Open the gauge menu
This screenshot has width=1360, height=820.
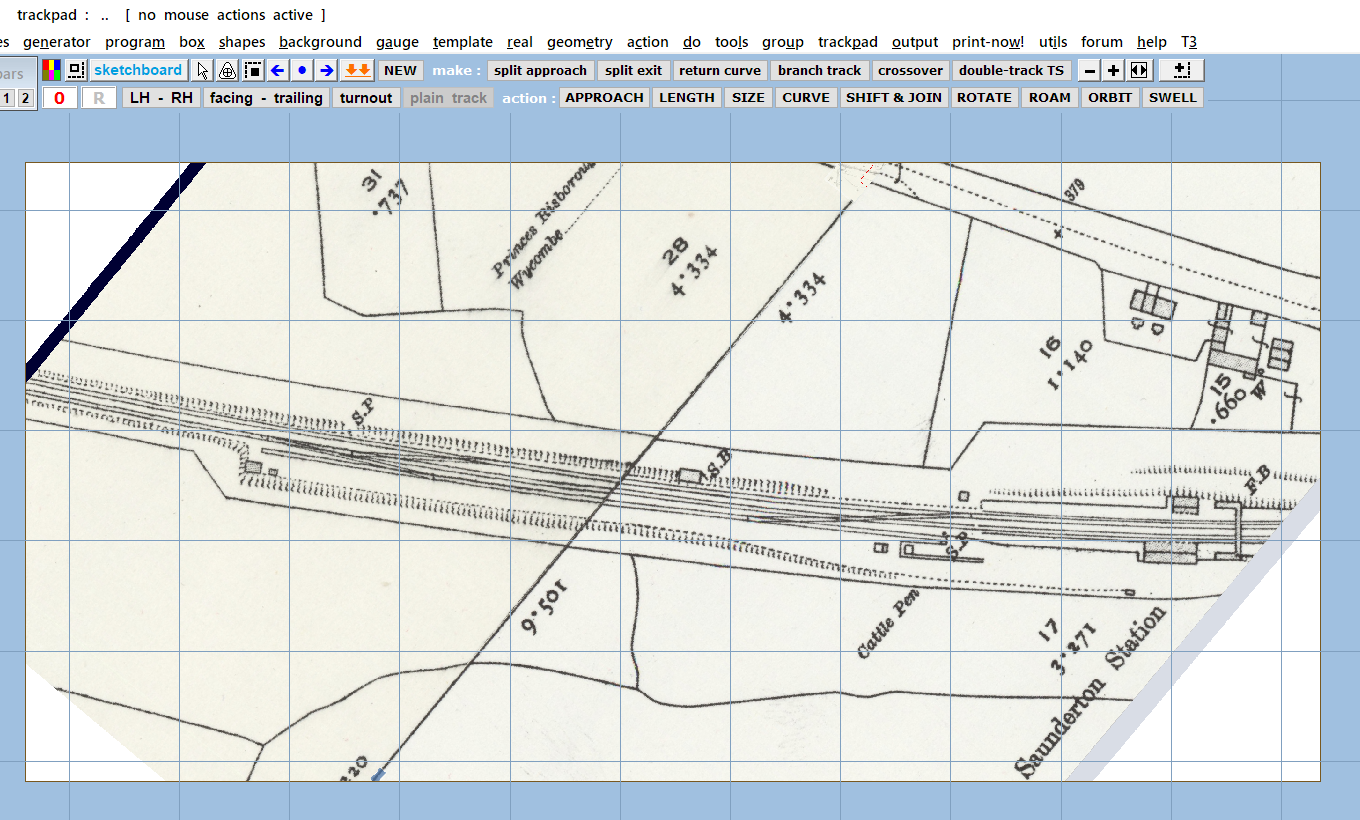tap(398, 42)
